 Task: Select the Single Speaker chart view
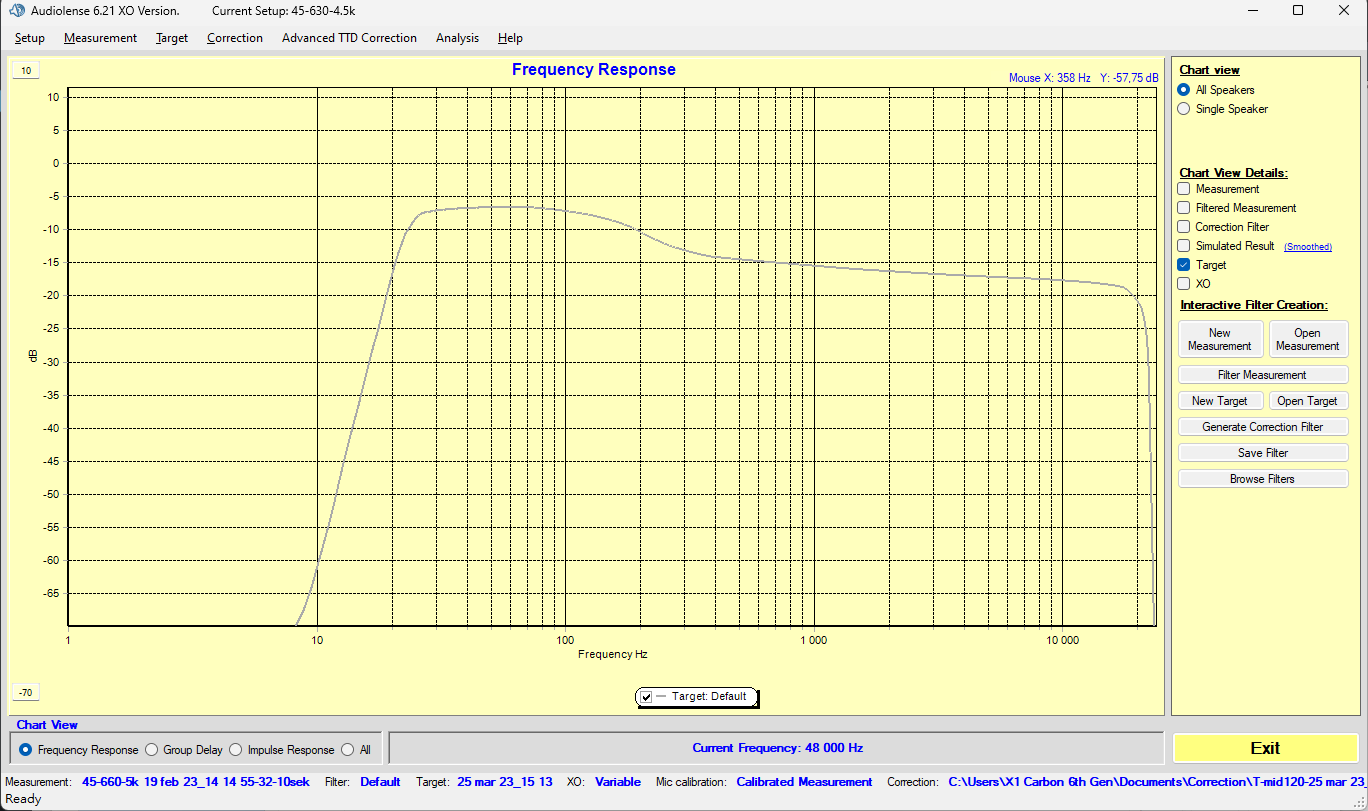(1184, 109)
